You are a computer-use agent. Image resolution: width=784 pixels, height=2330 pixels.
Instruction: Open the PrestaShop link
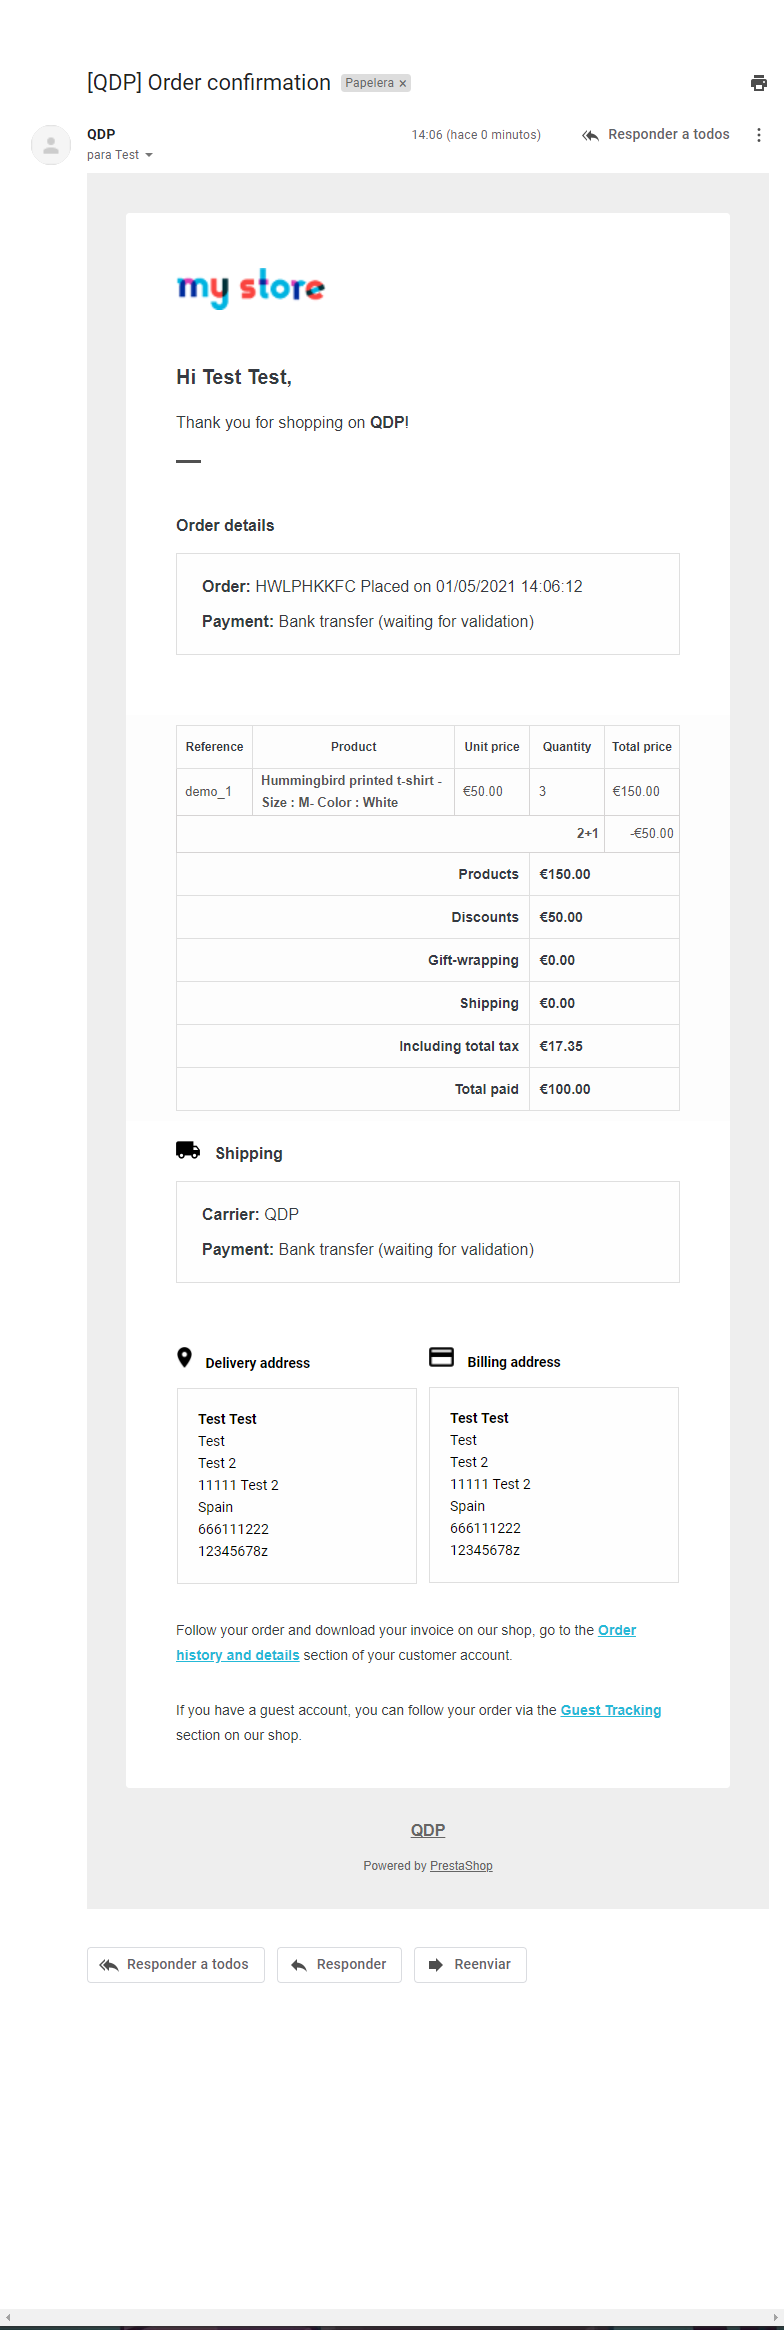click(x=461, y=1865)
